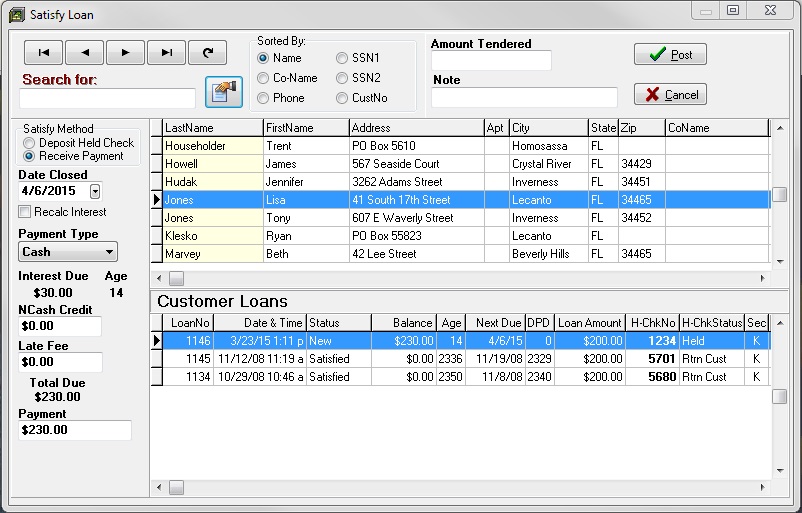Image resolution: width=802 pixels, height=513 pixels.
Task: Click the City column header
Action: tap(549, 128)
